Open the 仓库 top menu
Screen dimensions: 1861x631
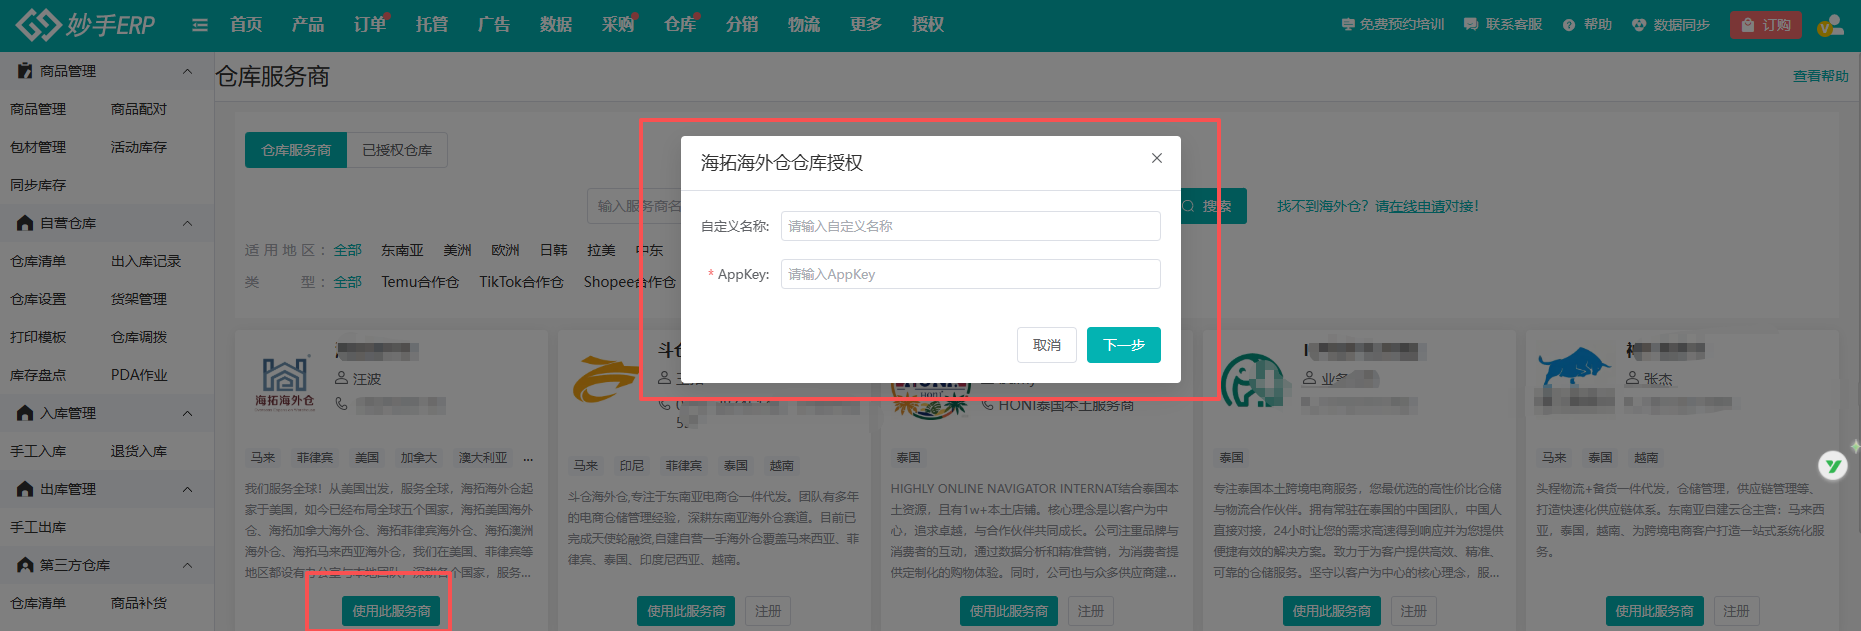coord(680,25)
